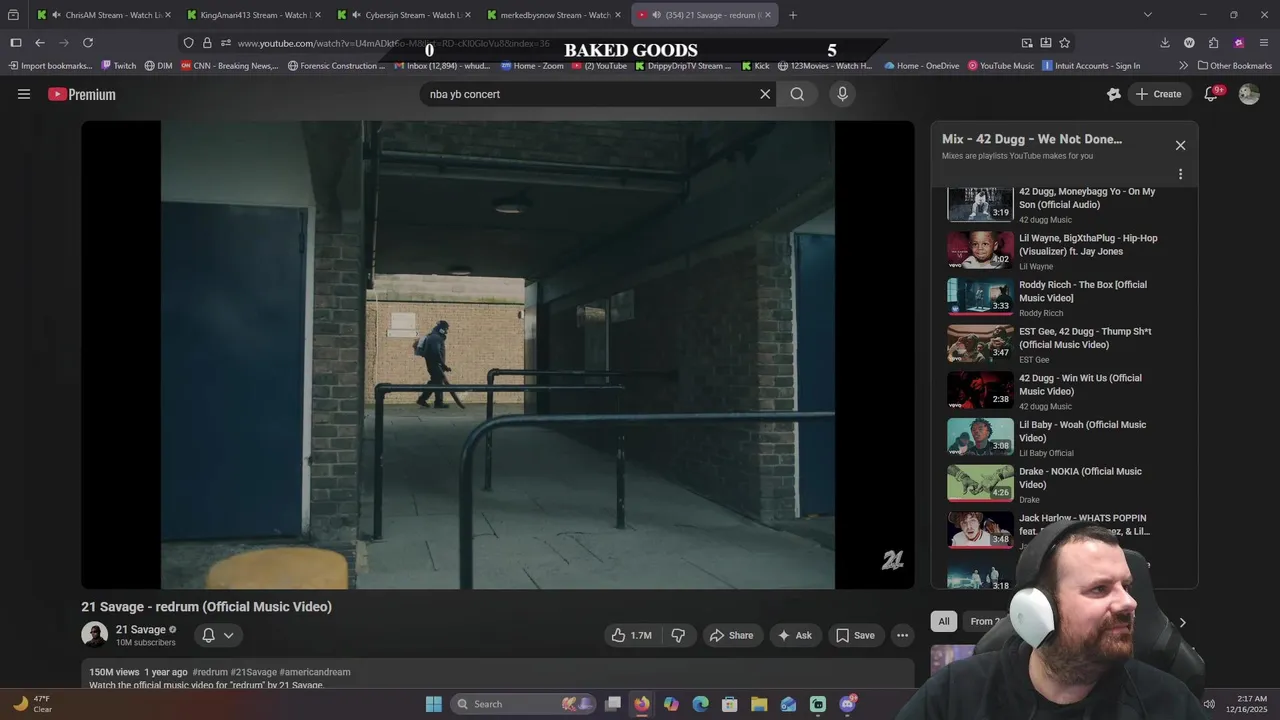Pause the video by clicking the player
This screenshot has width=1280, height=720.
[x=498, y=355]
